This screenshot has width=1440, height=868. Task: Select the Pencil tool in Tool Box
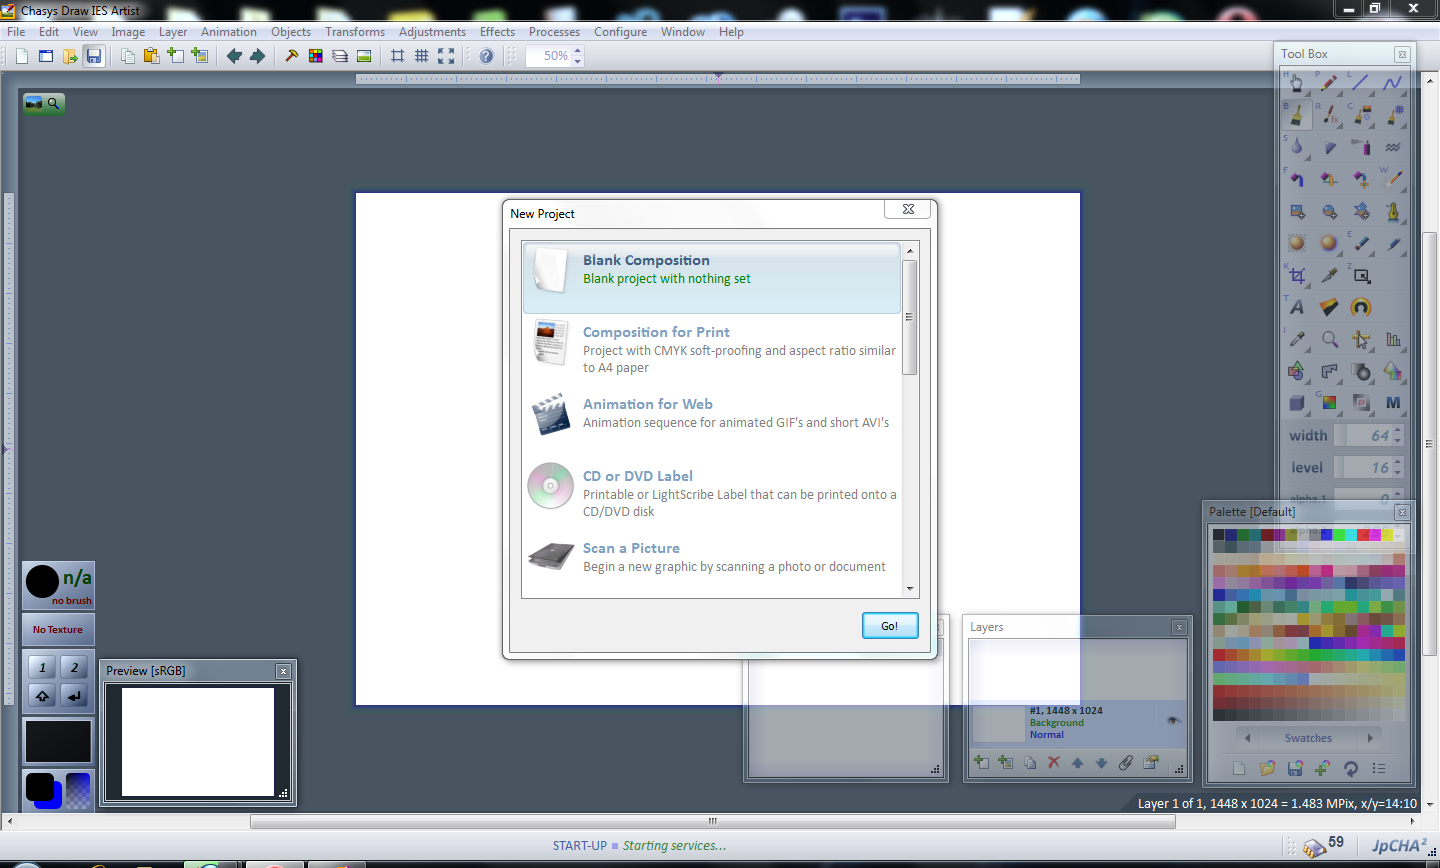tap(1329, 83)
